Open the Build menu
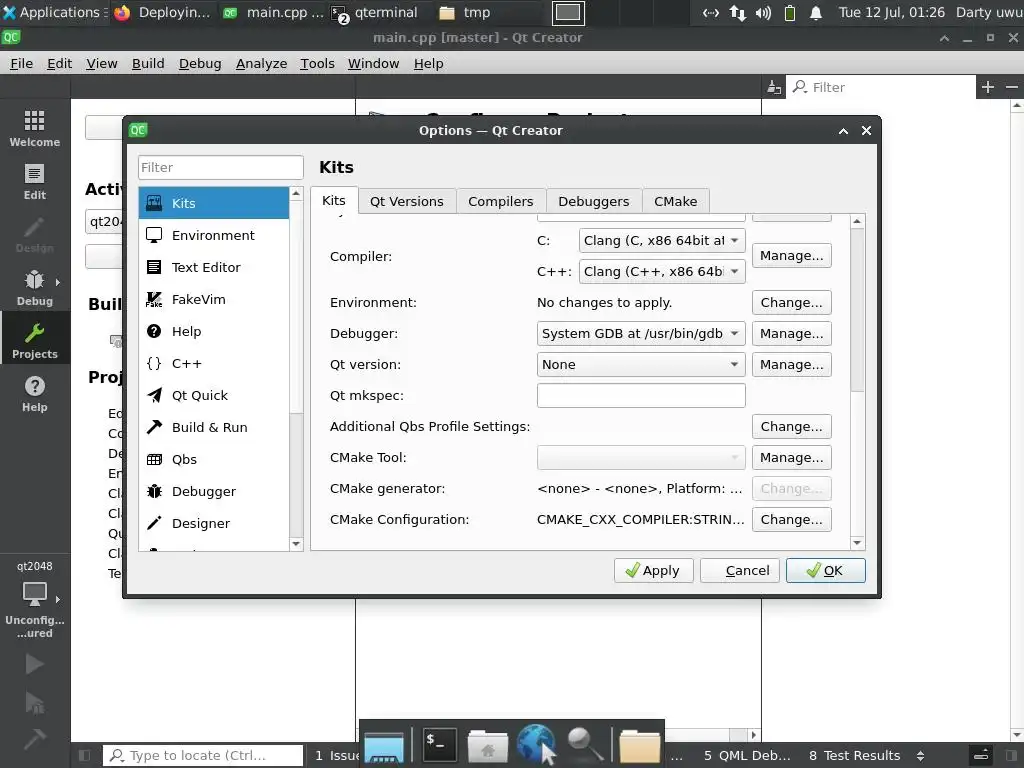 point(148,63)
